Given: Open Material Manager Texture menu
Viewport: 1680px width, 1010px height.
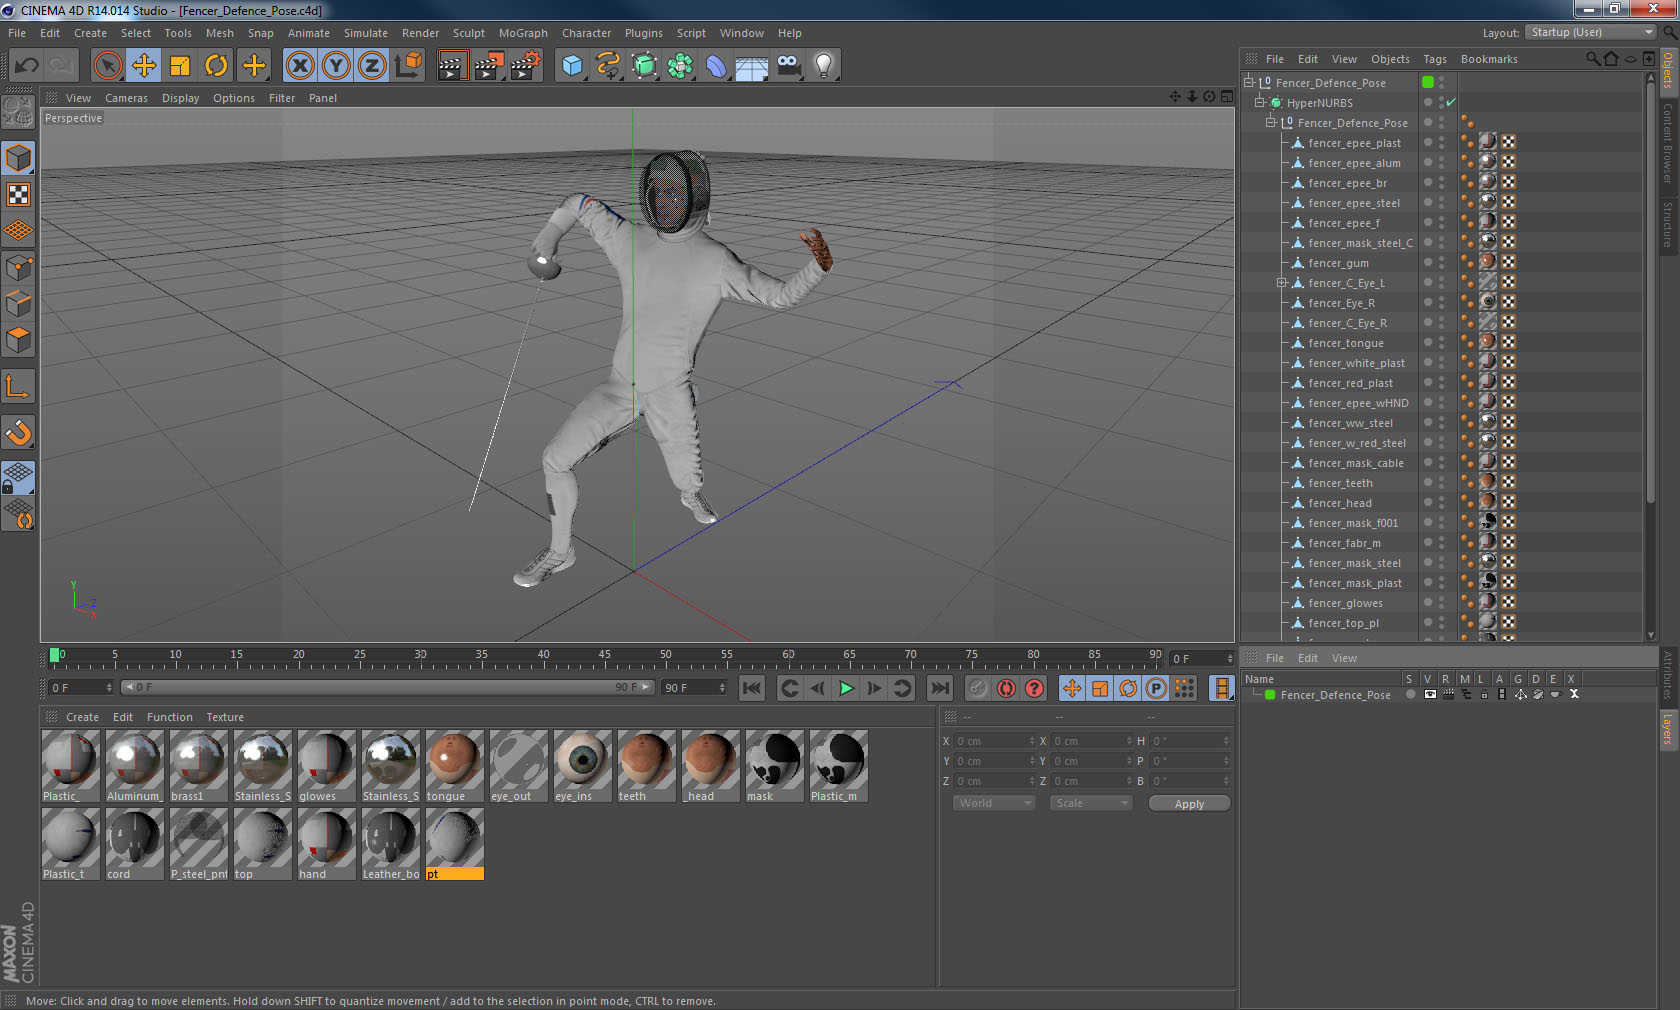Looking at the screenshot, I should 225,717.
